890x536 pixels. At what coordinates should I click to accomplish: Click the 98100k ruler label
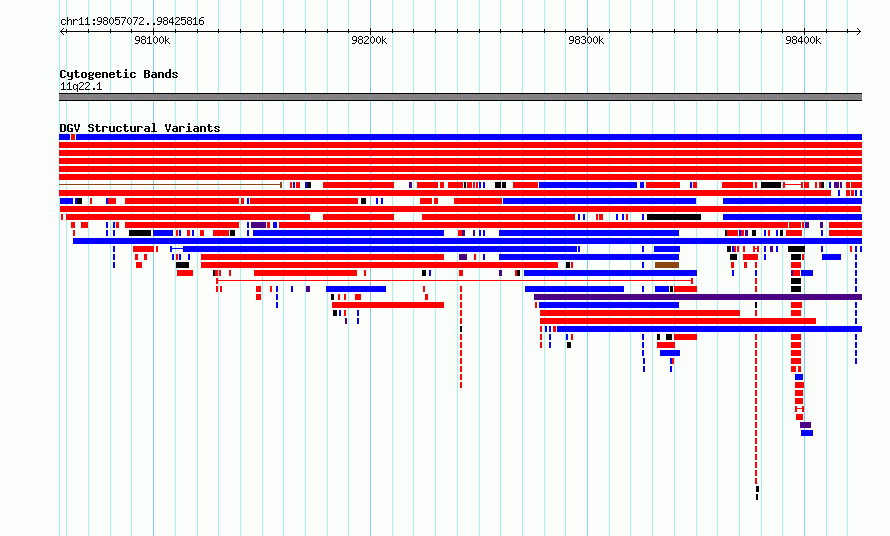tap(152, 40)
